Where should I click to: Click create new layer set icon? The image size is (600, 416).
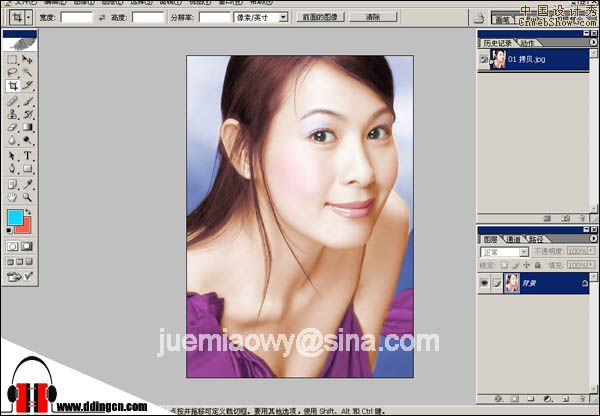[x=531, y=399]
